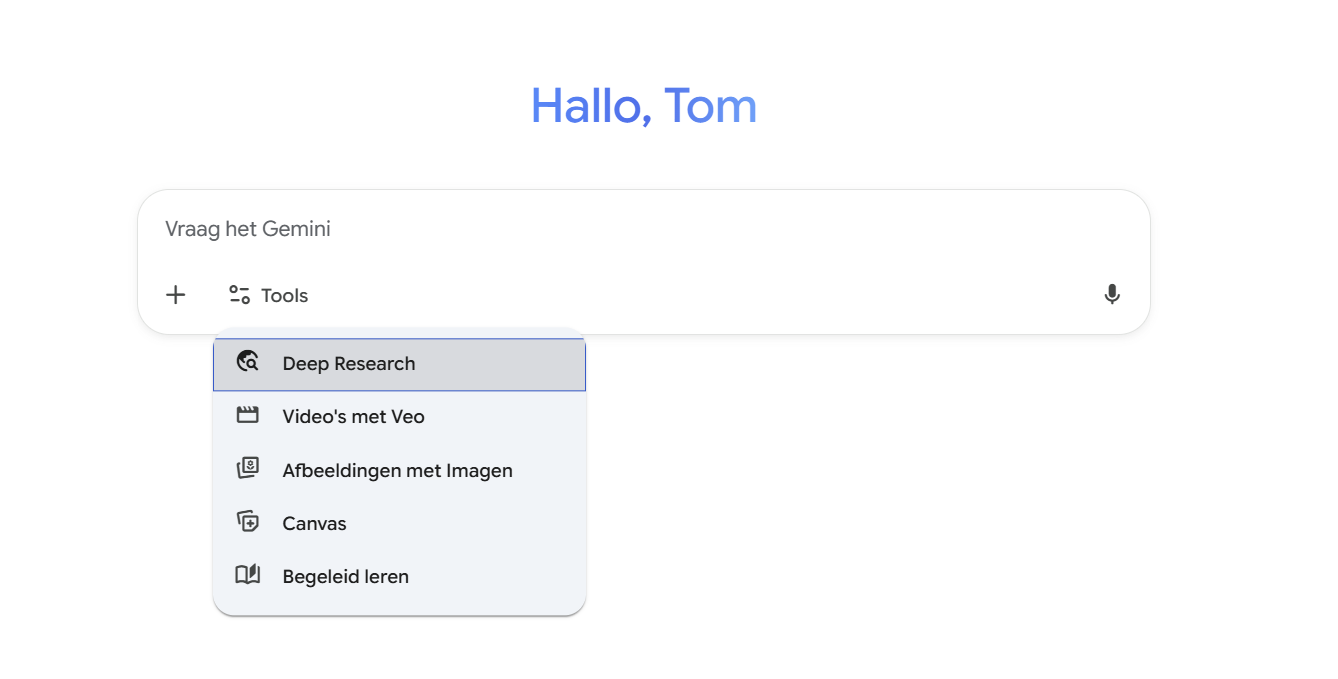
Task: Choose the "Canvas" text label
Action: click(x=314, y=523)
